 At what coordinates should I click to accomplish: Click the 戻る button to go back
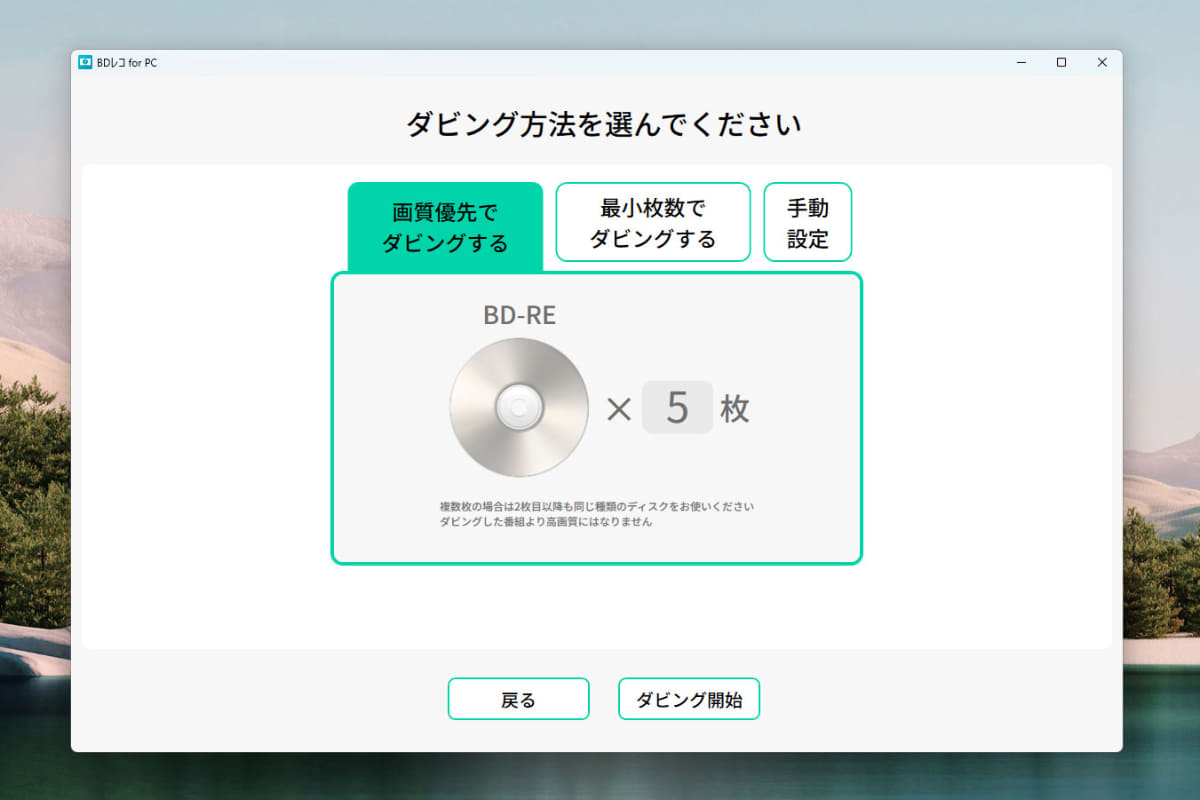[x=518, y=698]
